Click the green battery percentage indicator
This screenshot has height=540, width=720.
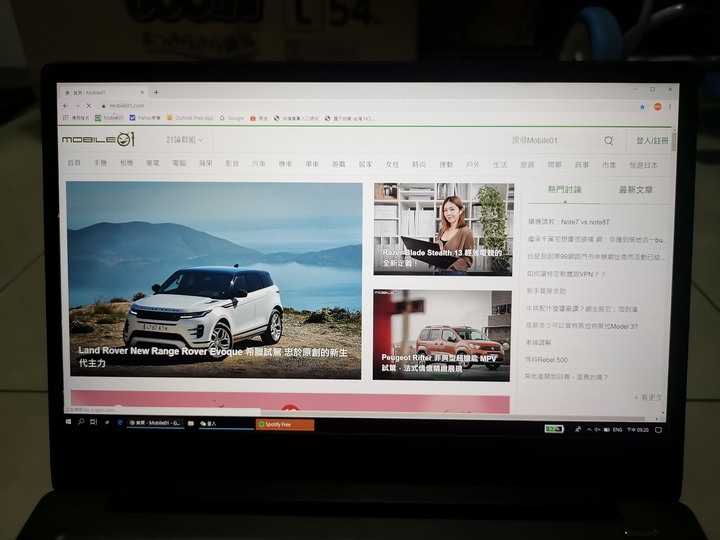click(554, 429)
